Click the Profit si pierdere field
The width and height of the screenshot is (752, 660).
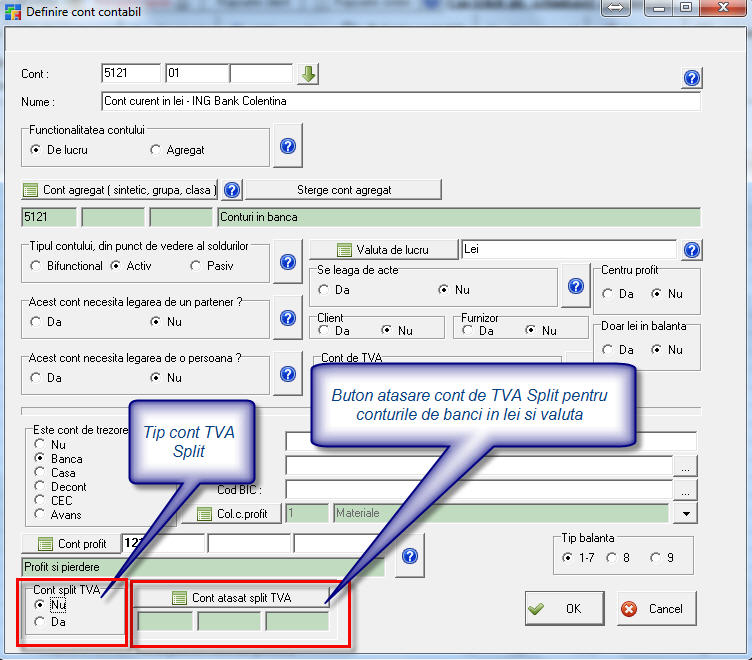point(203,567)
